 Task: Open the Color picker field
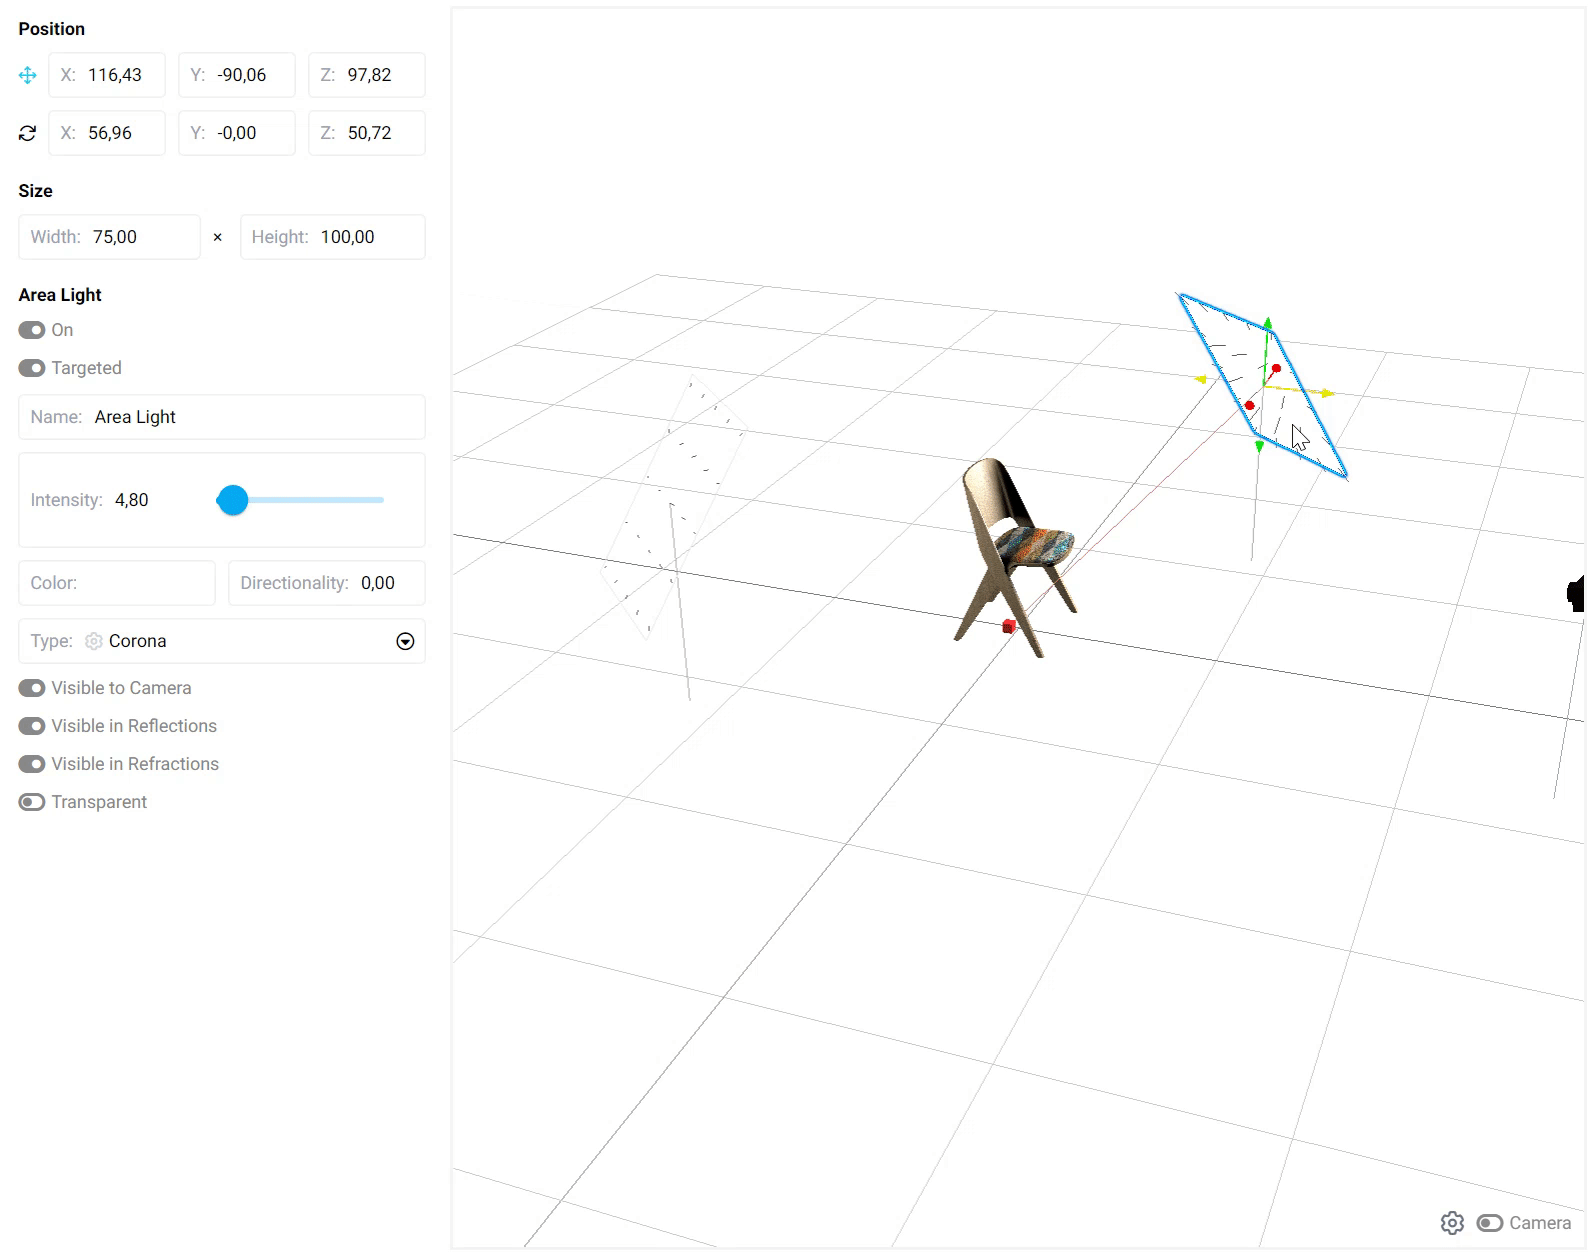point(117,583)
